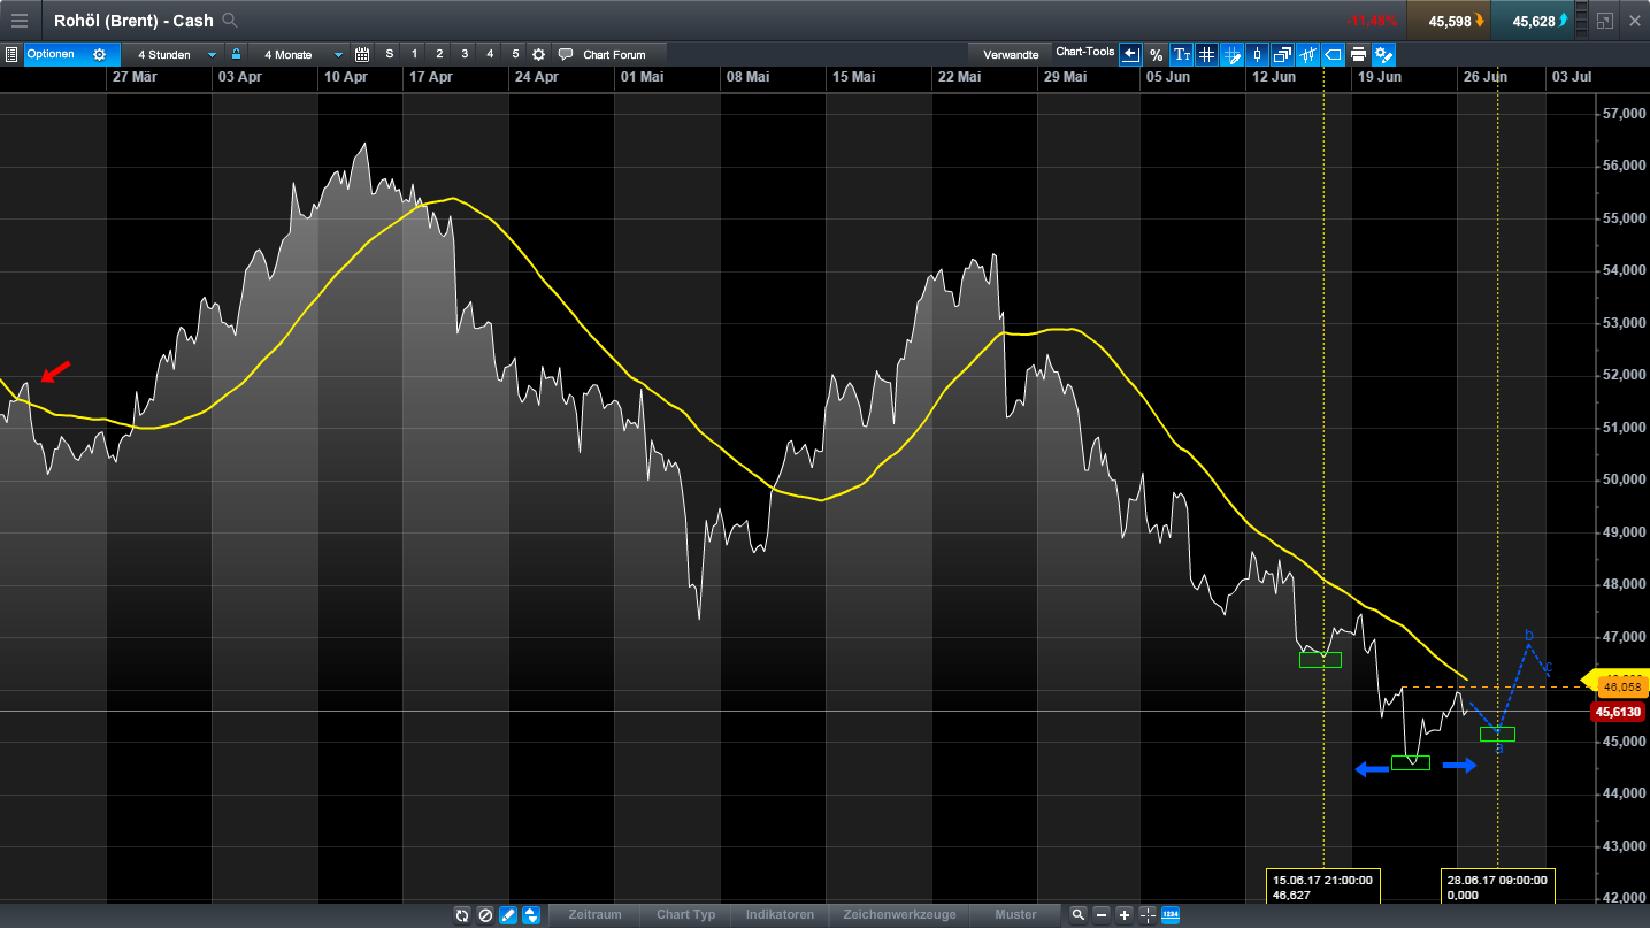Image resolution: width=1650 pixels, height=928 pixels.
Task: Open the calendar date picker icon
Action: click(362, 55)
